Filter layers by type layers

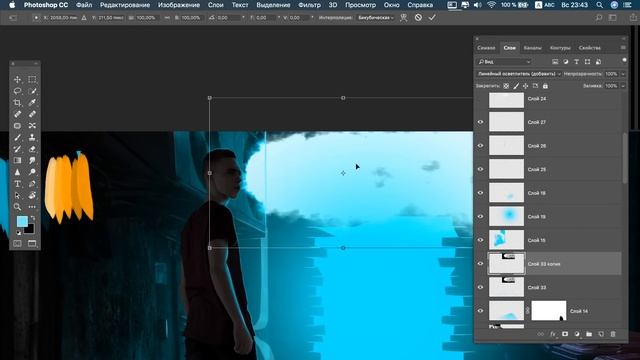[x=576, y=62]
